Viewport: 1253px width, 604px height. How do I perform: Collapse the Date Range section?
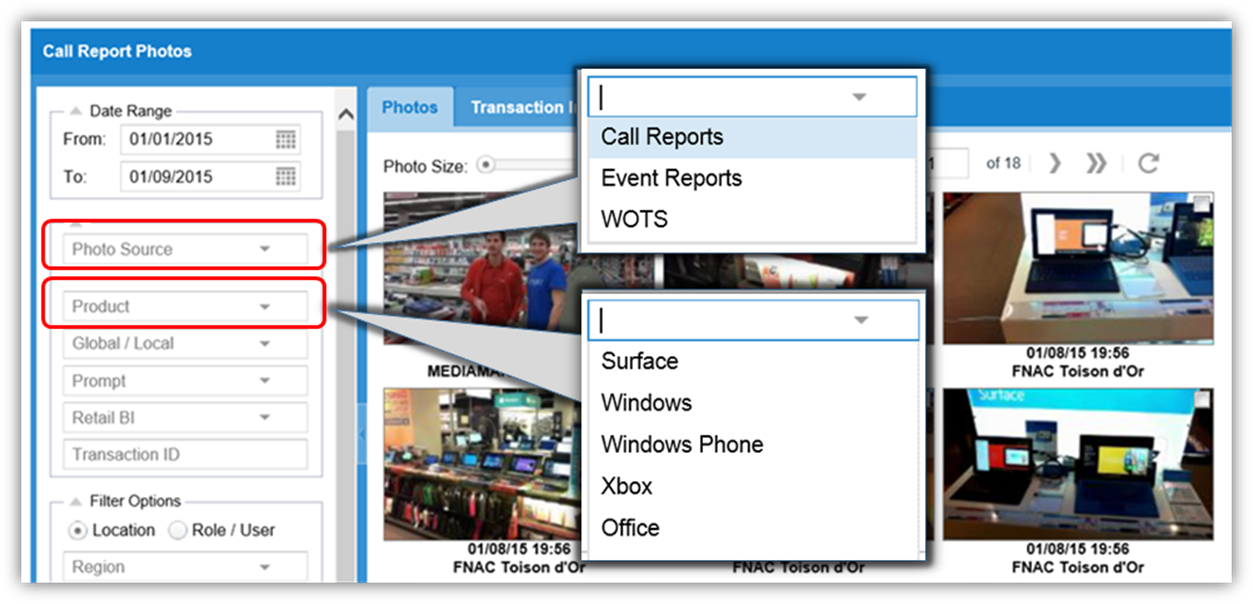(76, 112)
